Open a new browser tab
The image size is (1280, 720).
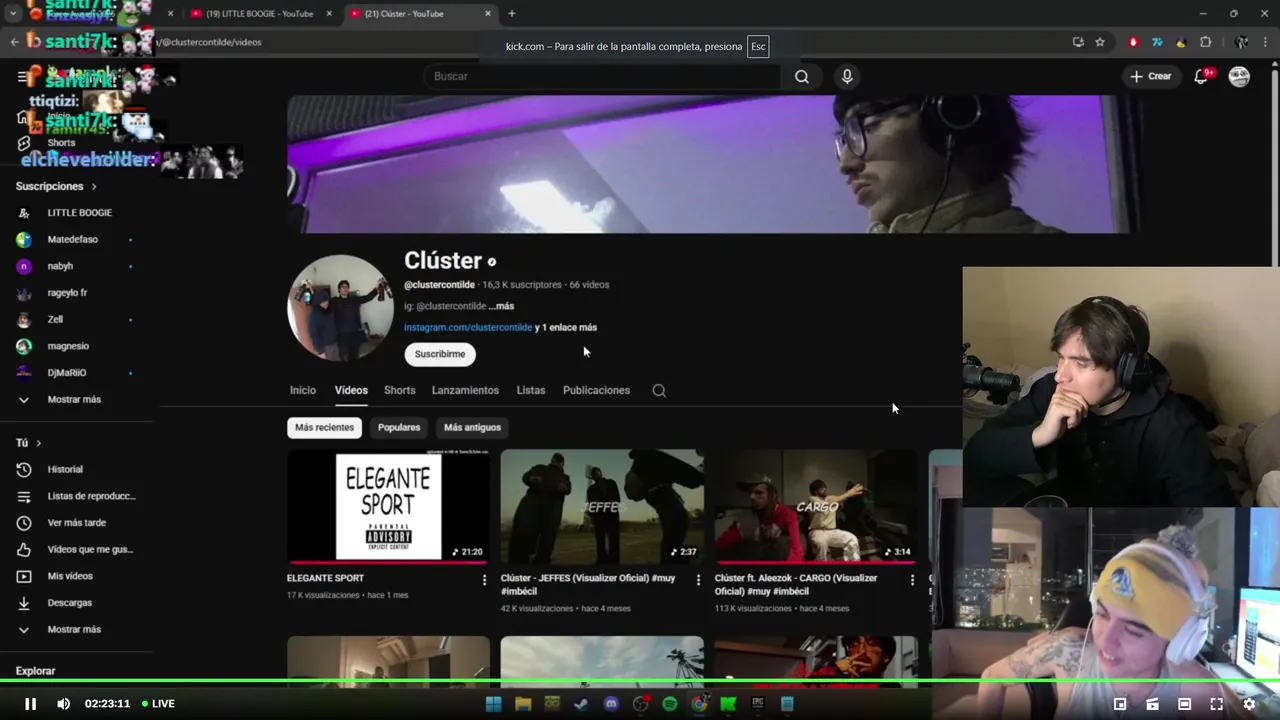pos(512,14)
